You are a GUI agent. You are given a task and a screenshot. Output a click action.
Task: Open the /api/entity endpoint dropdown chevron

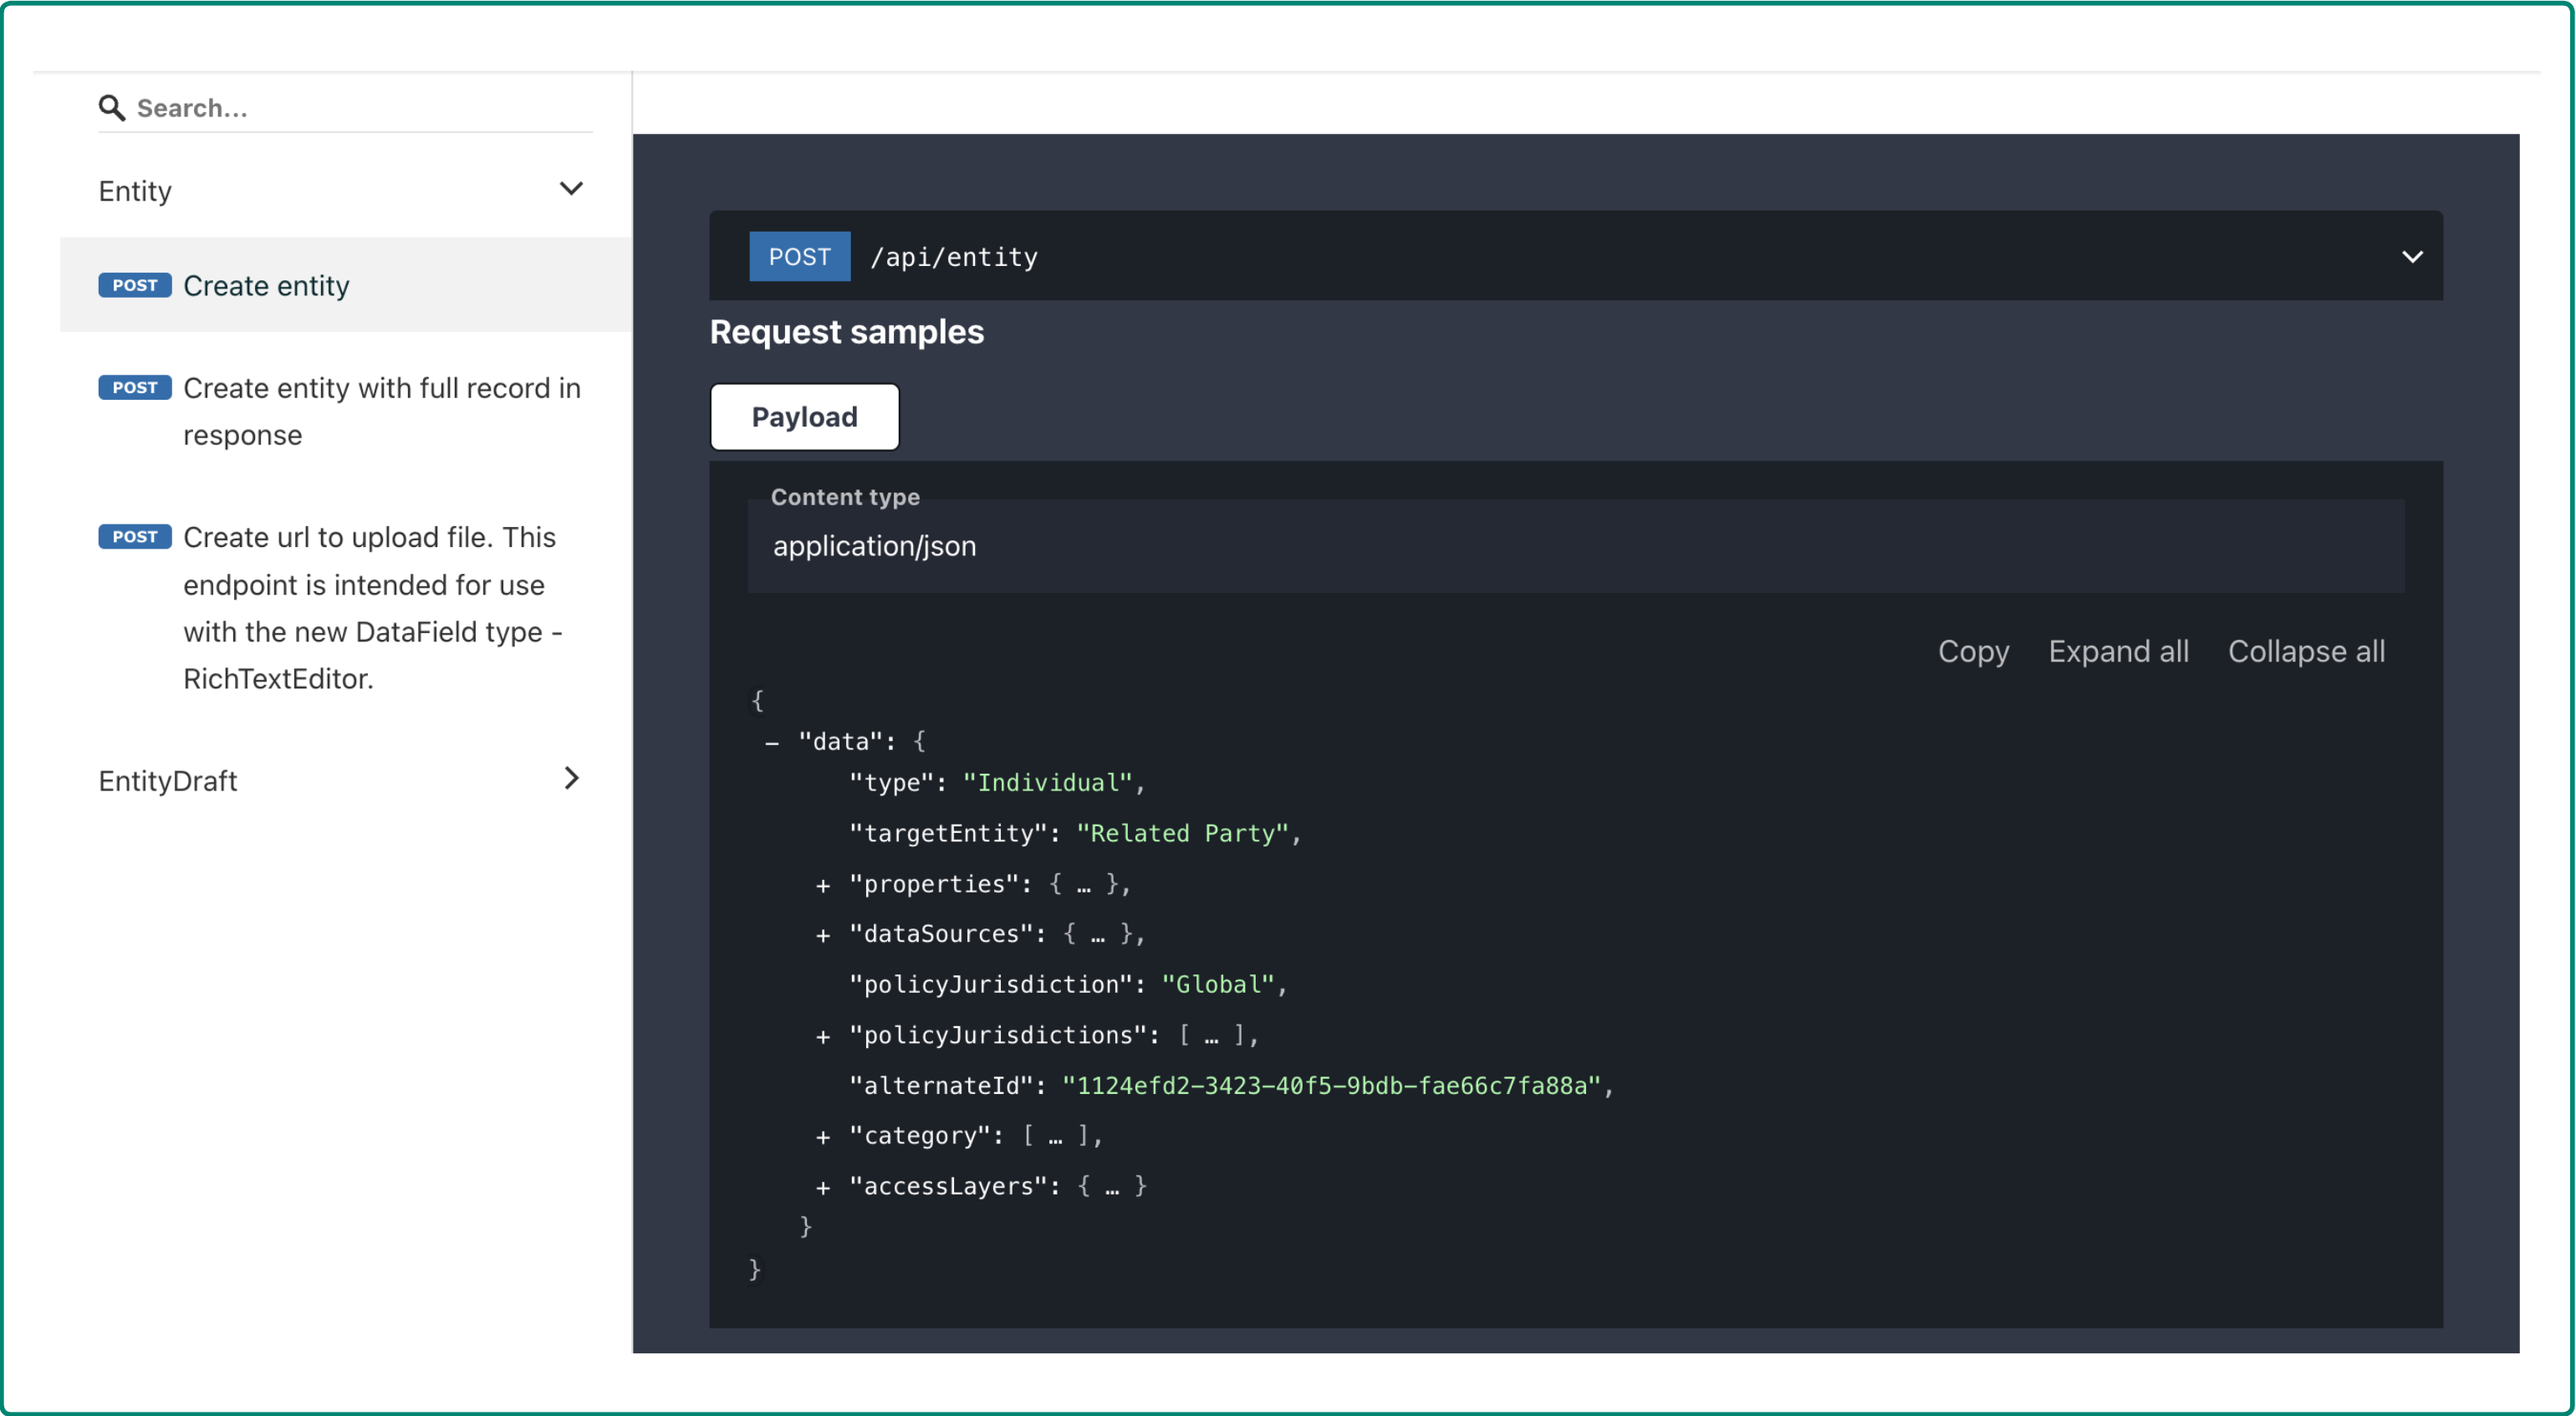[2412, 257]
